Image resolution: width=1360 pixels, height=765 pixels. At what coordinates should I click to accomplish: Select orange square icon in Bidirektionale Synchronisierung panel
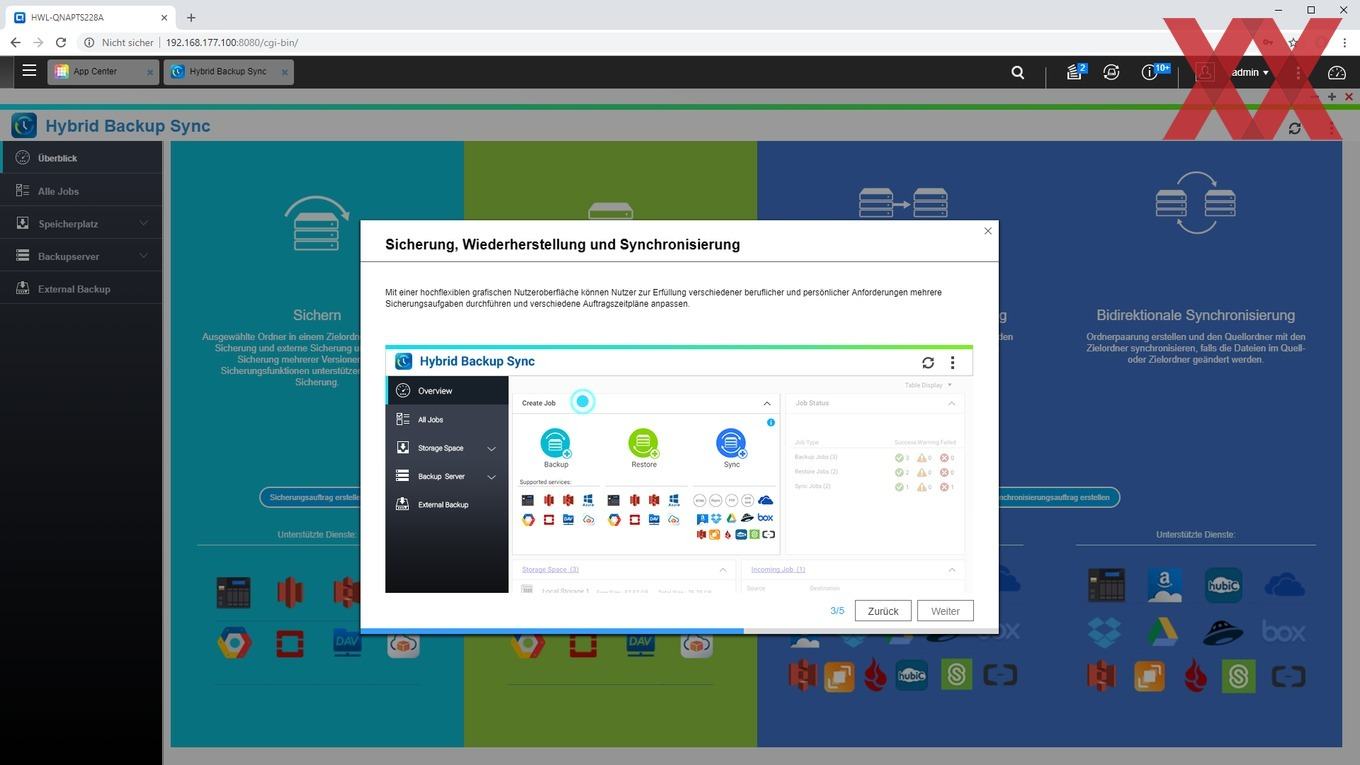tap(1149, 677)
